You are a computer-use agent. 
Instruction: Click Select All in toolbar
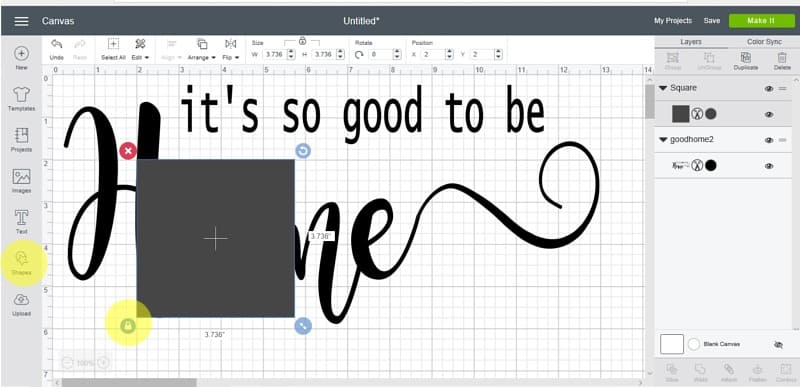coord(113,49)
